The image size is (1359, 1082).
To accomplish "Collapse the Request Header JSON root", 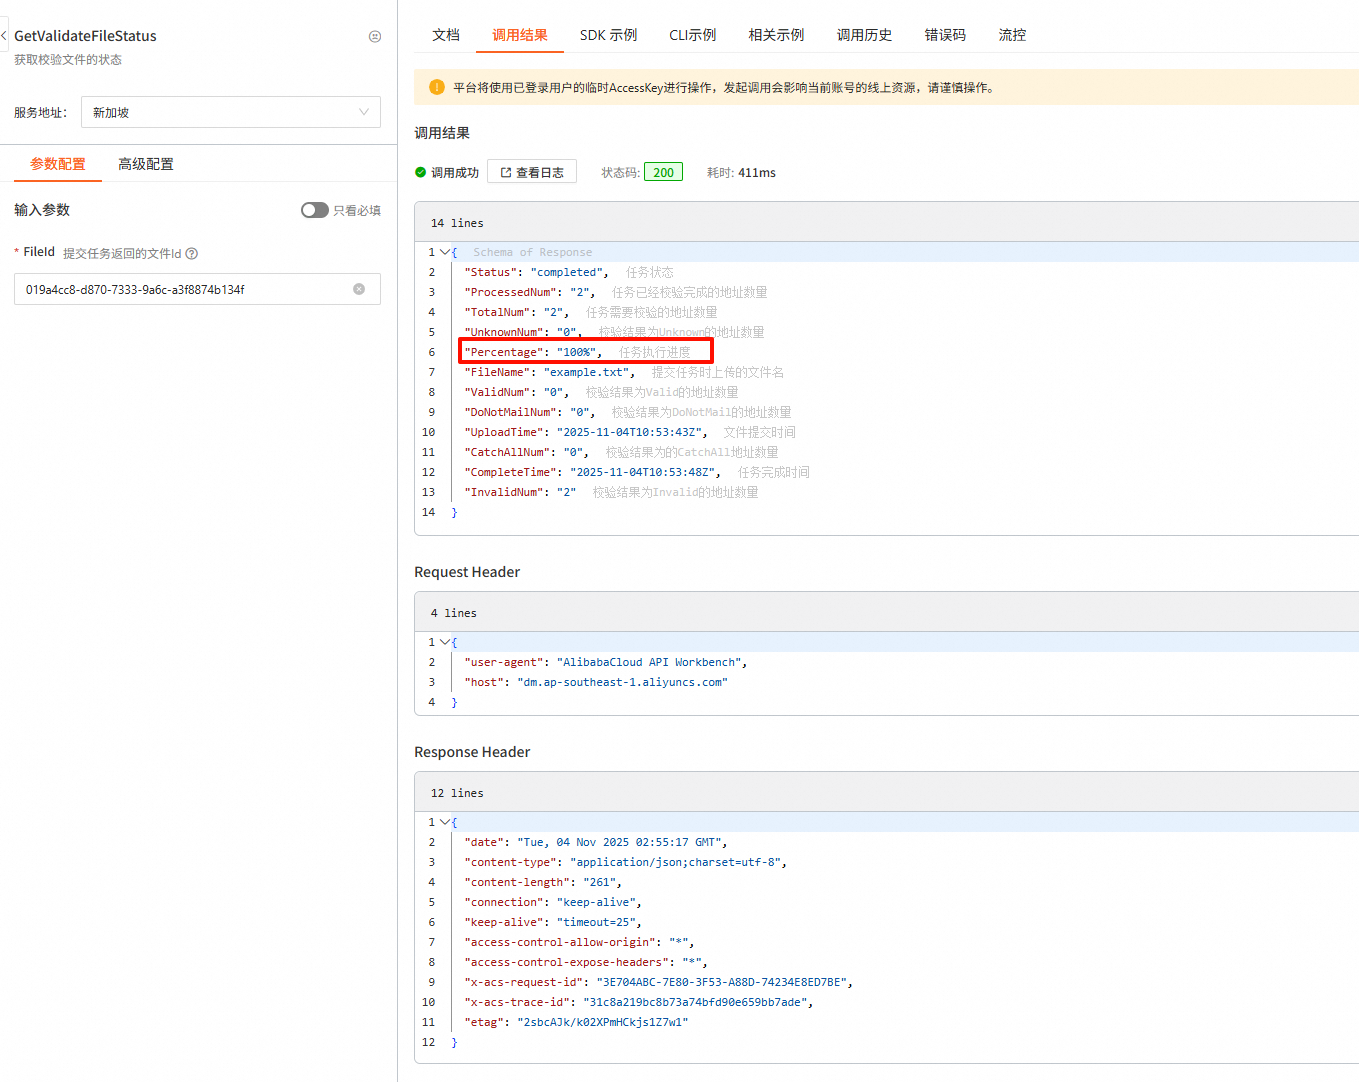I will pyautogui.click(x=445, y=642).
